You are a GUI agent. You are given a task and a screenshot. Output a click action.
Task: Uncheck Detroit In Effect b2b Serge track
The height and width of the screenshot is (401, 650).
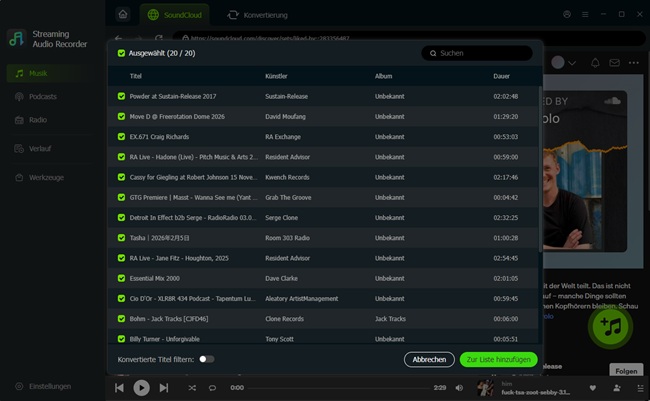coord(121,217)
